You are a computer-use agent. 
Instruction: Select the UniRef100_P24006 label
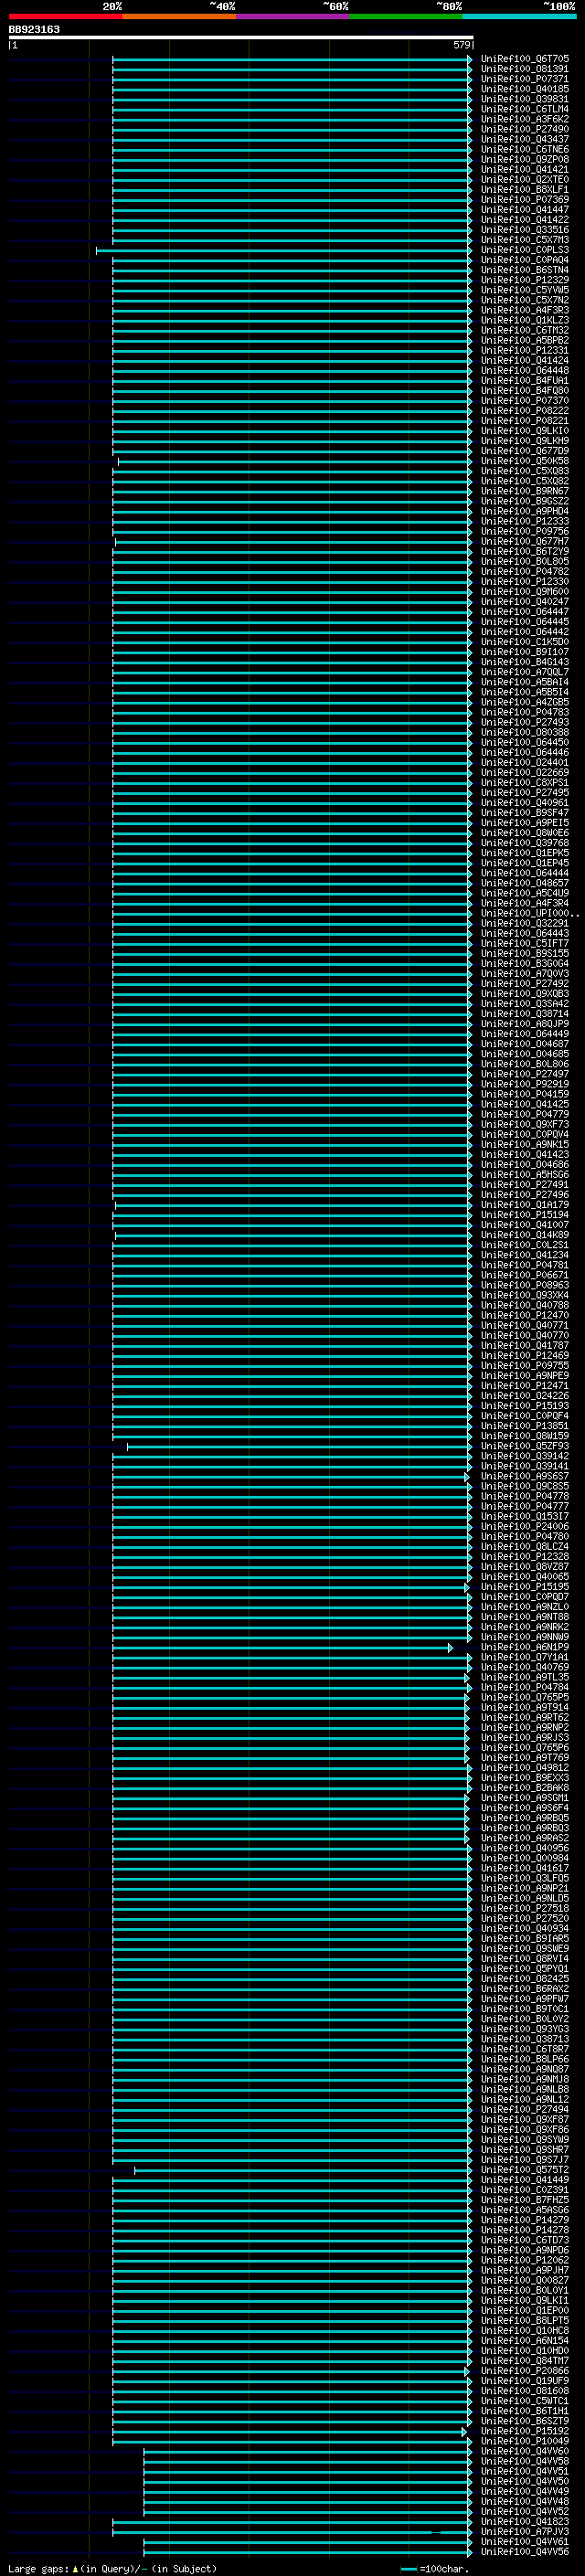[x=525, y=1526]
